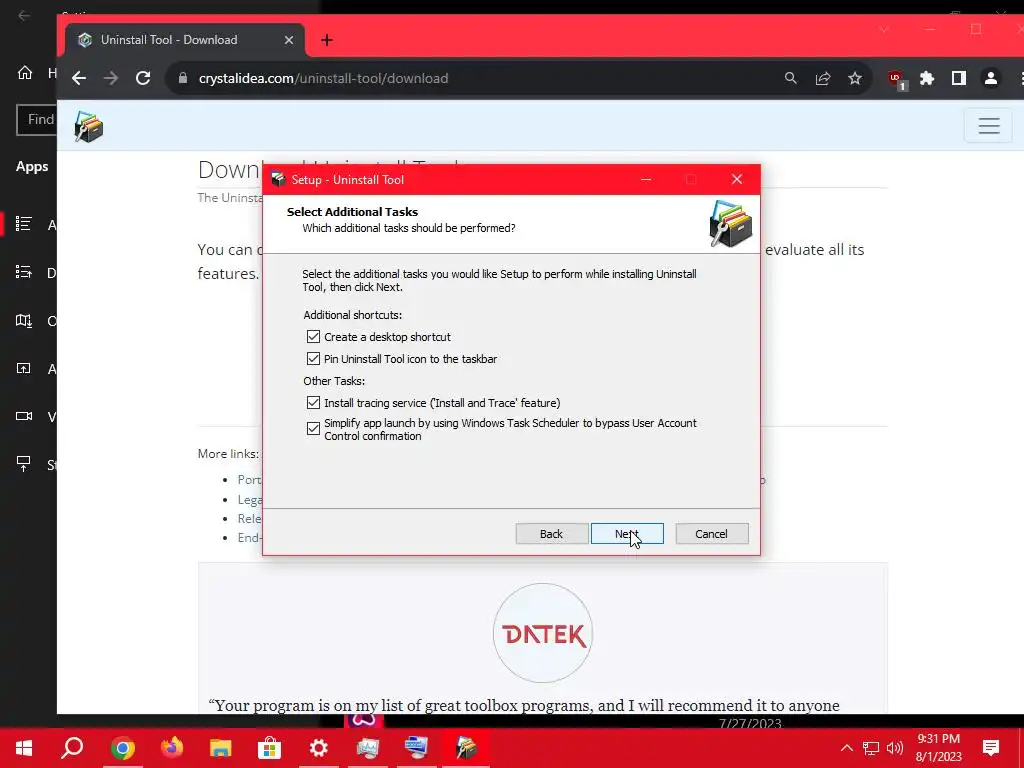1024x768 pixels.
Task: Open Microsoft Store from taskbar
Action: [269, 748]
